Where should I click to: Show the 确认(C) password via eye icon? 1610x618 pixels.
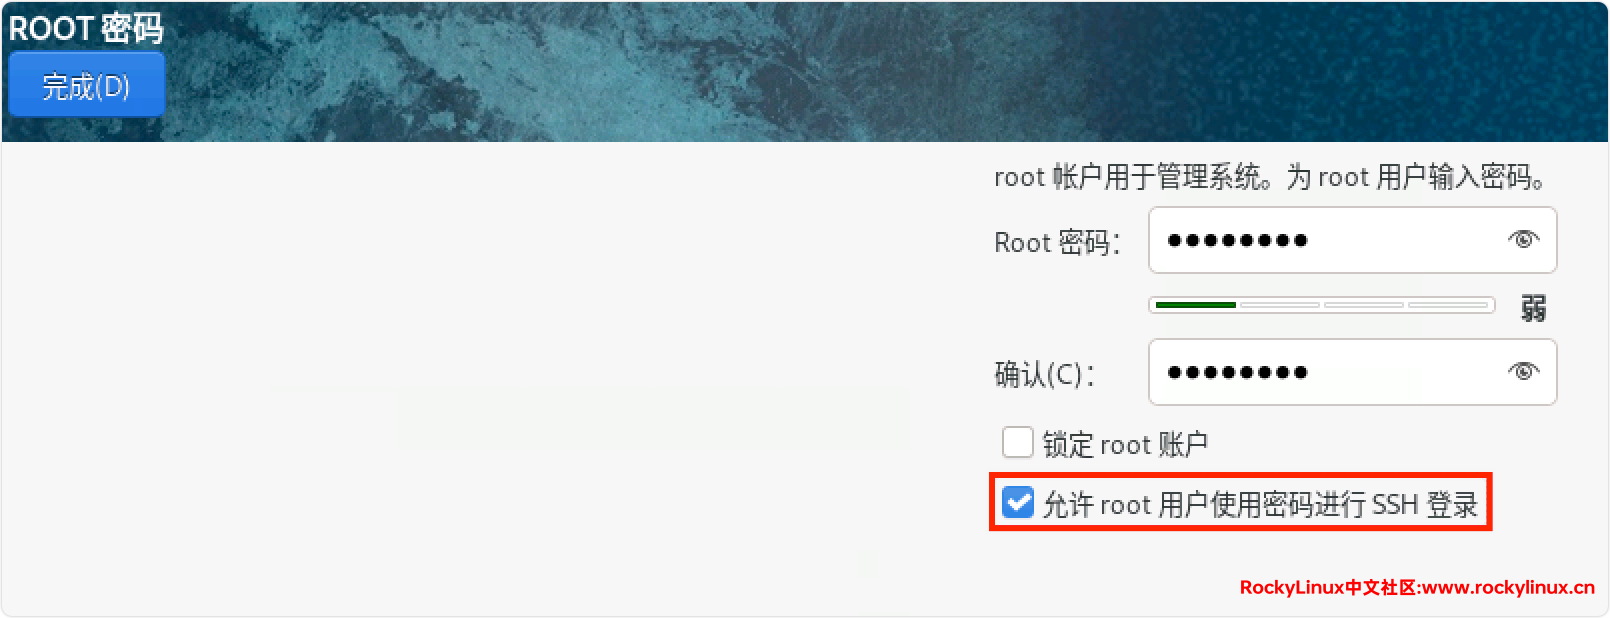point(1523,371)
